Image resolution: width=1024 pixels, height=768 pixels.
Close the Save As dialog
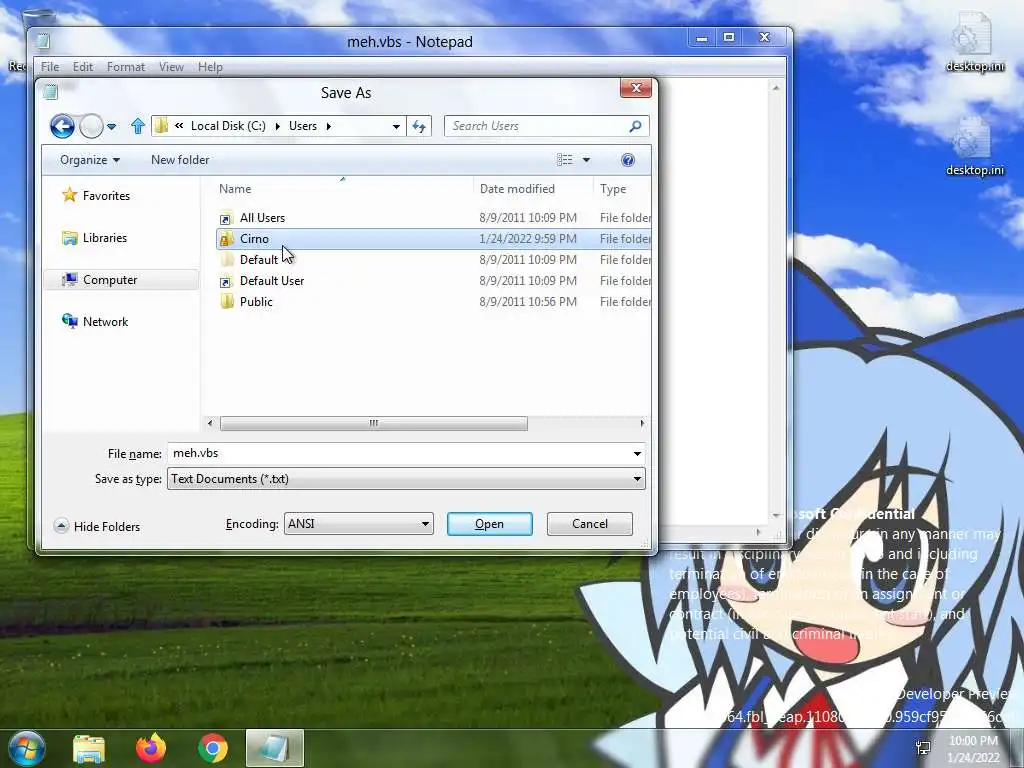click(636, 88)
